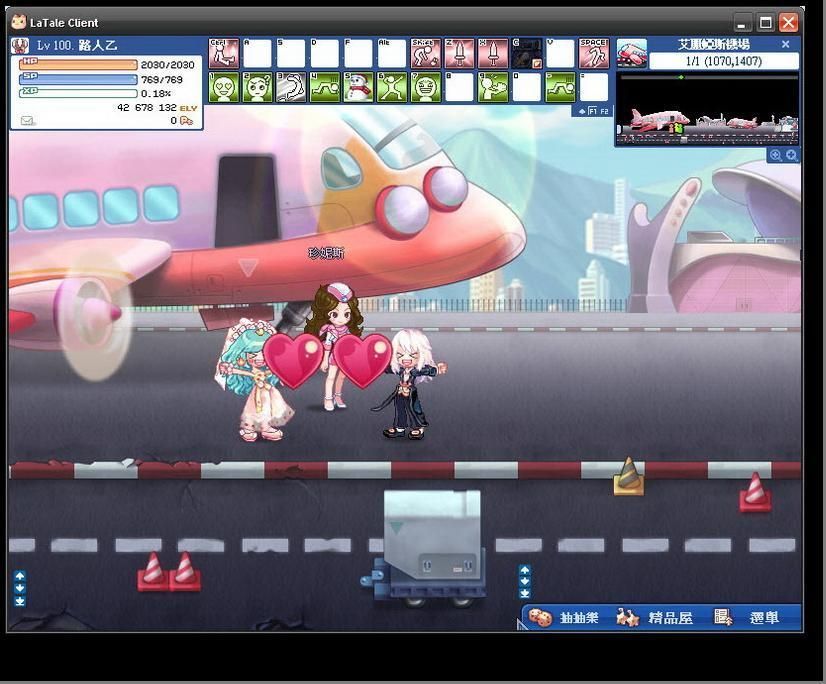Play the kneeling emote in slot P
Screen dimensions: 826x684
560,87
